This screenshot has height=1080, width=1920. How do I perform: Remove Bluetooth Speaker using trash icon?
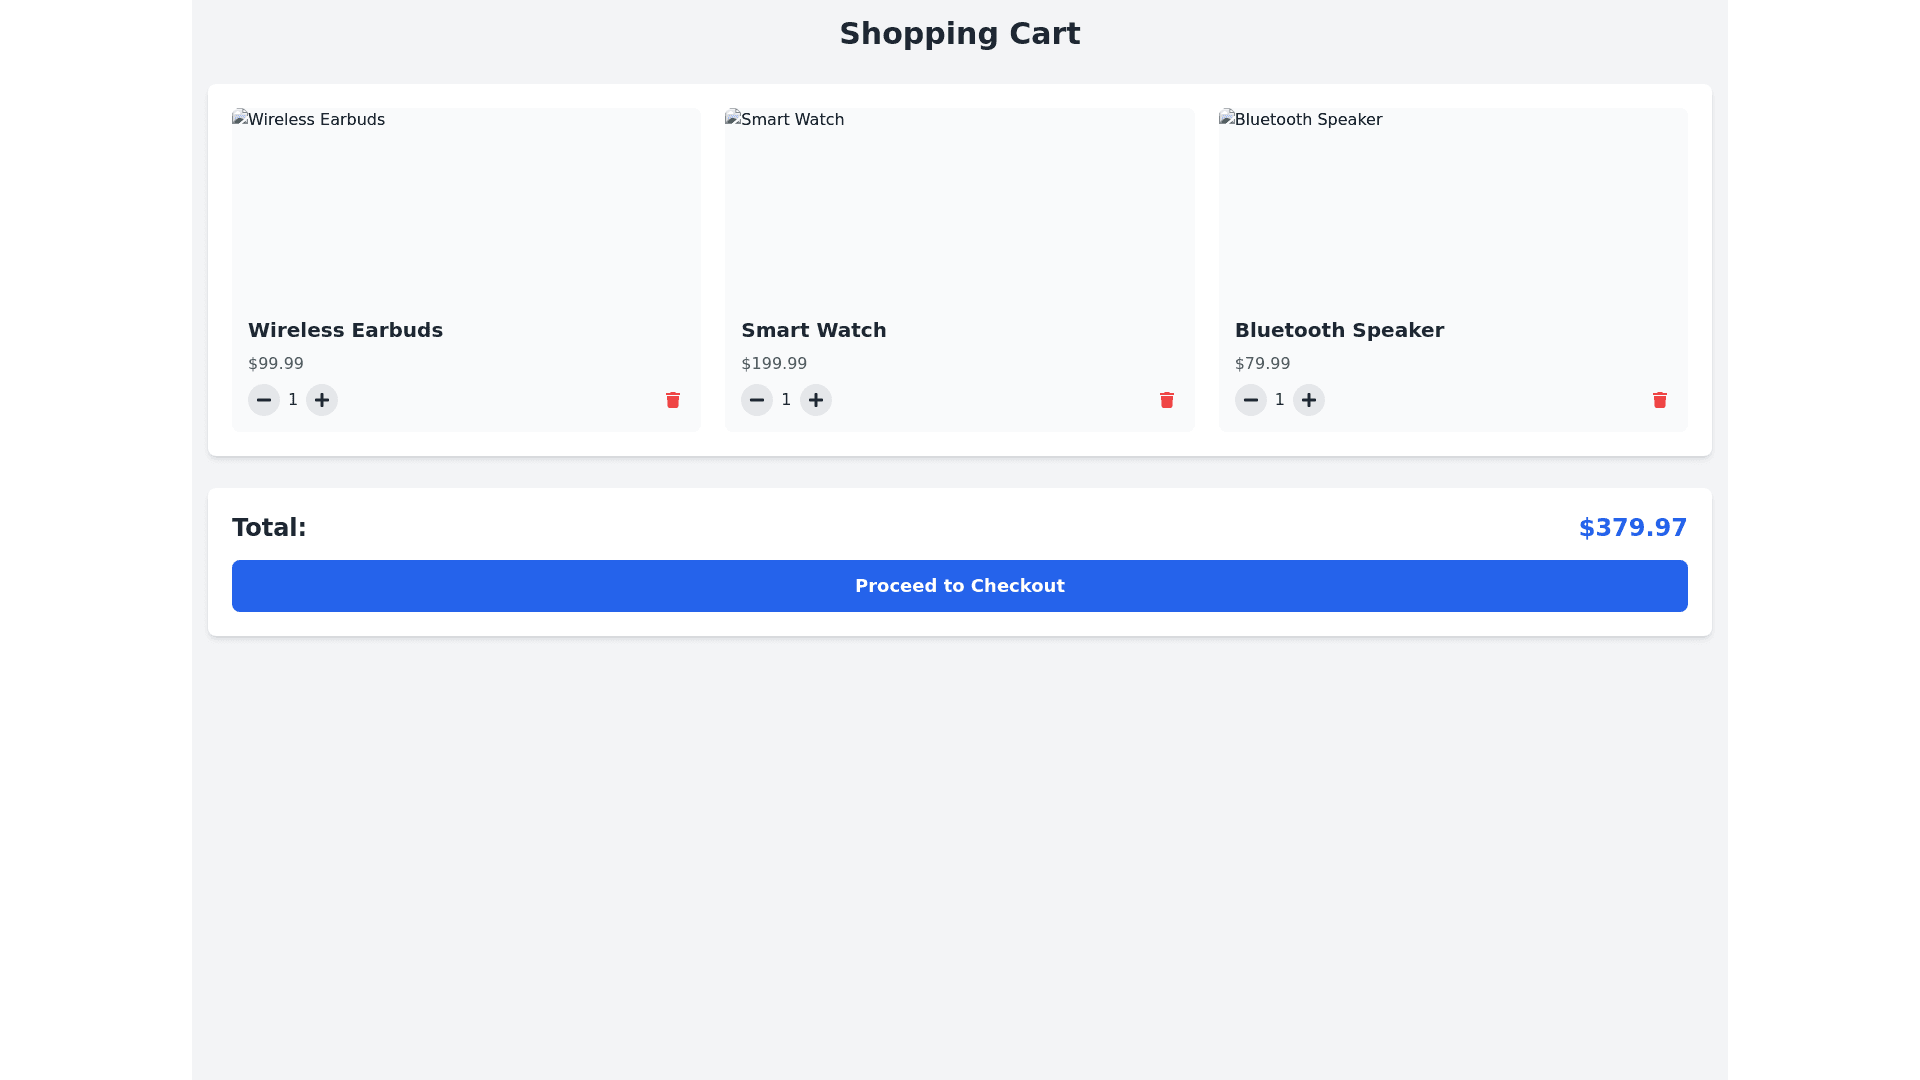[x=1659, y=400]
